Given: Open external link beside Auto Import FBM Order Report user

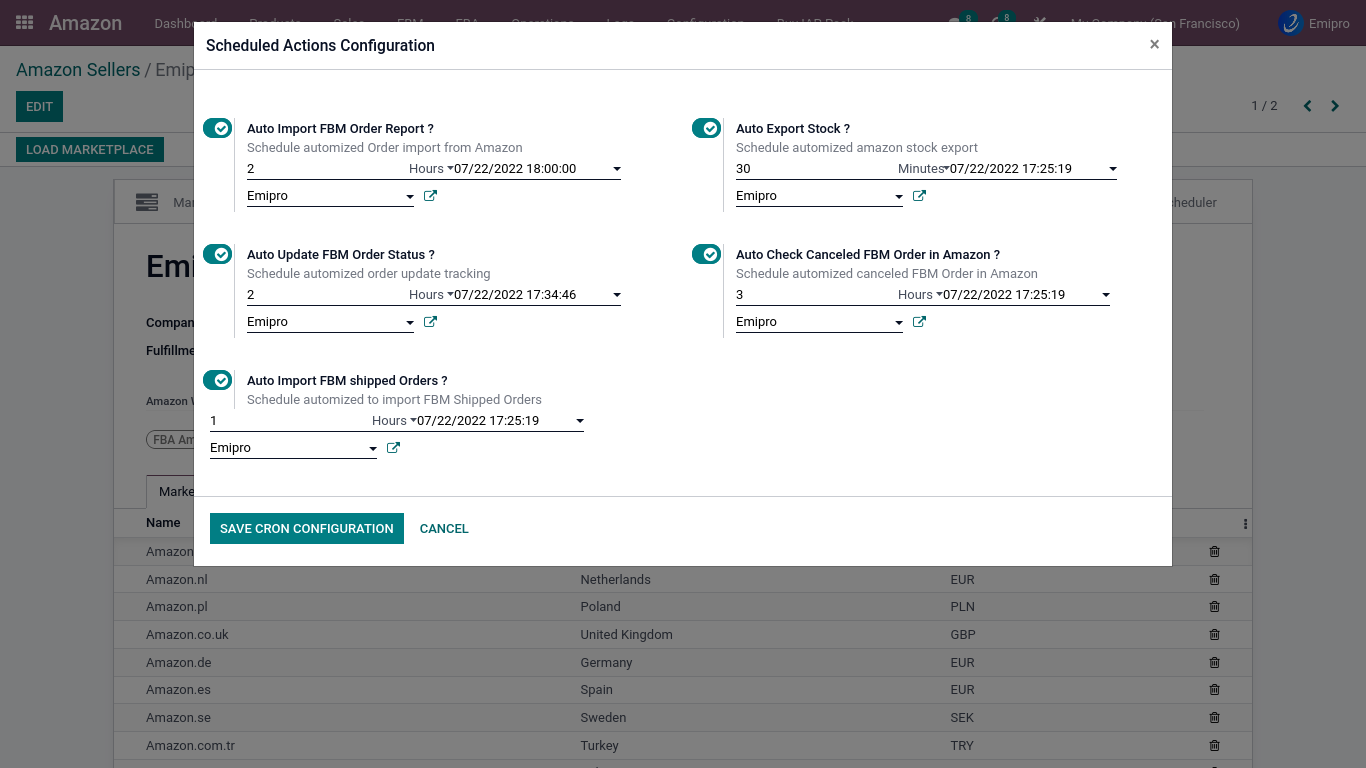Looking at the screenshot, I should pos(430,196).
